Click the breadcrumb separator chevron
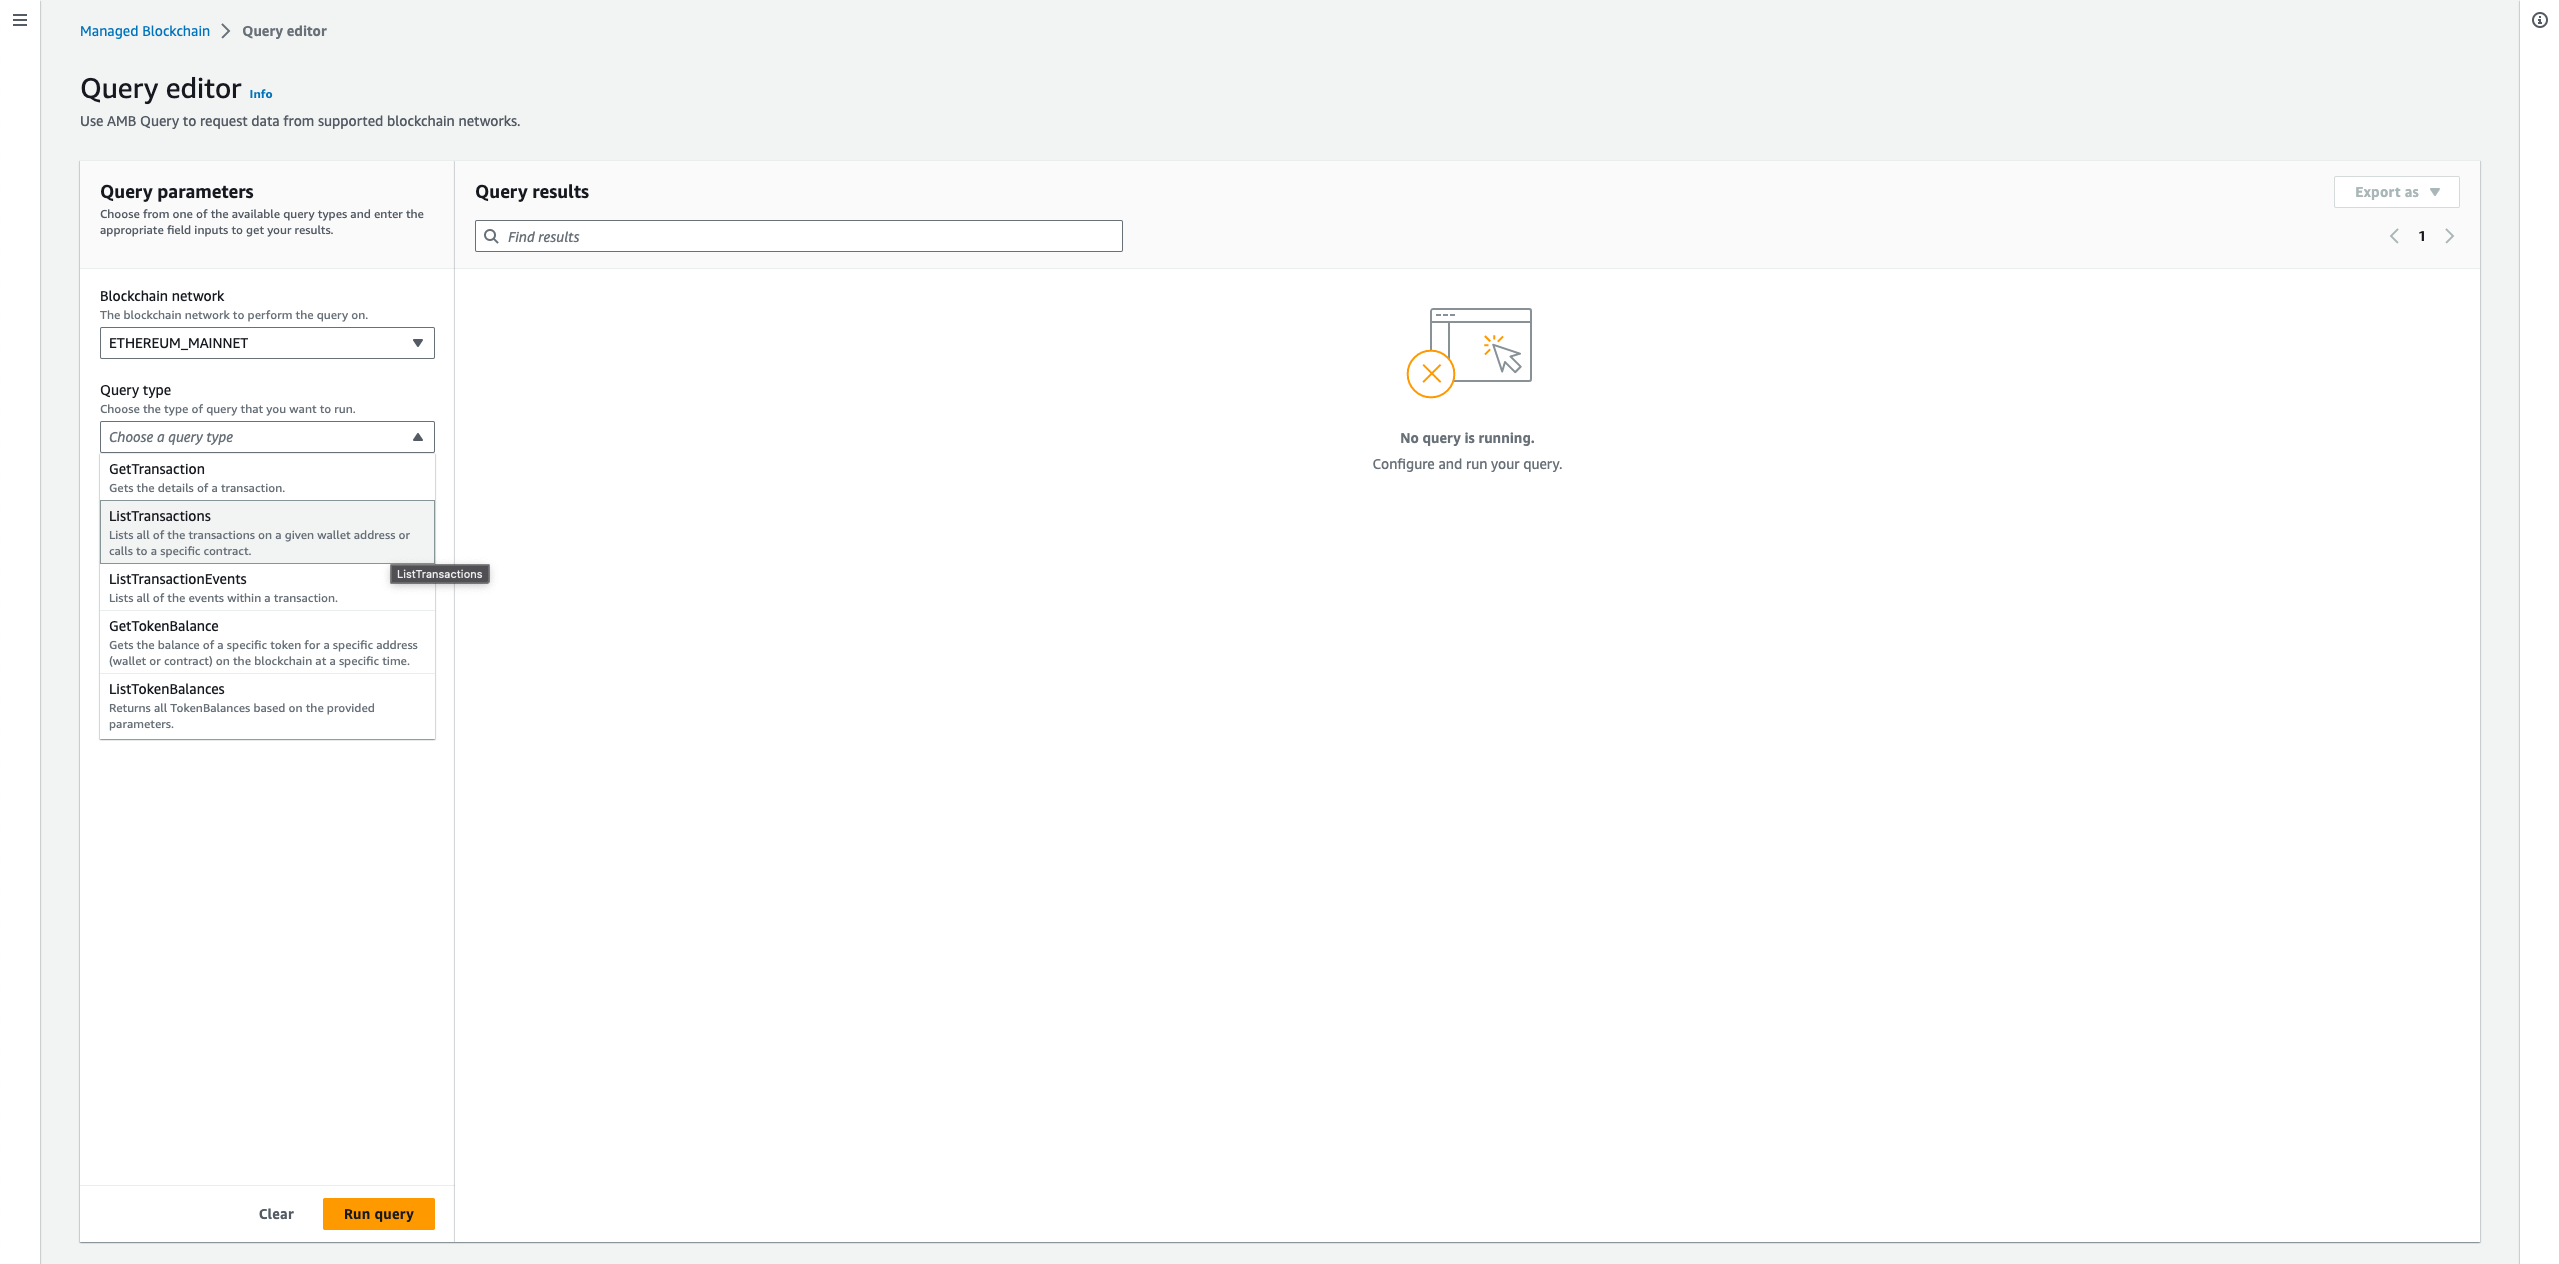Screen dimensions: 2559x1264 point(226,31)
